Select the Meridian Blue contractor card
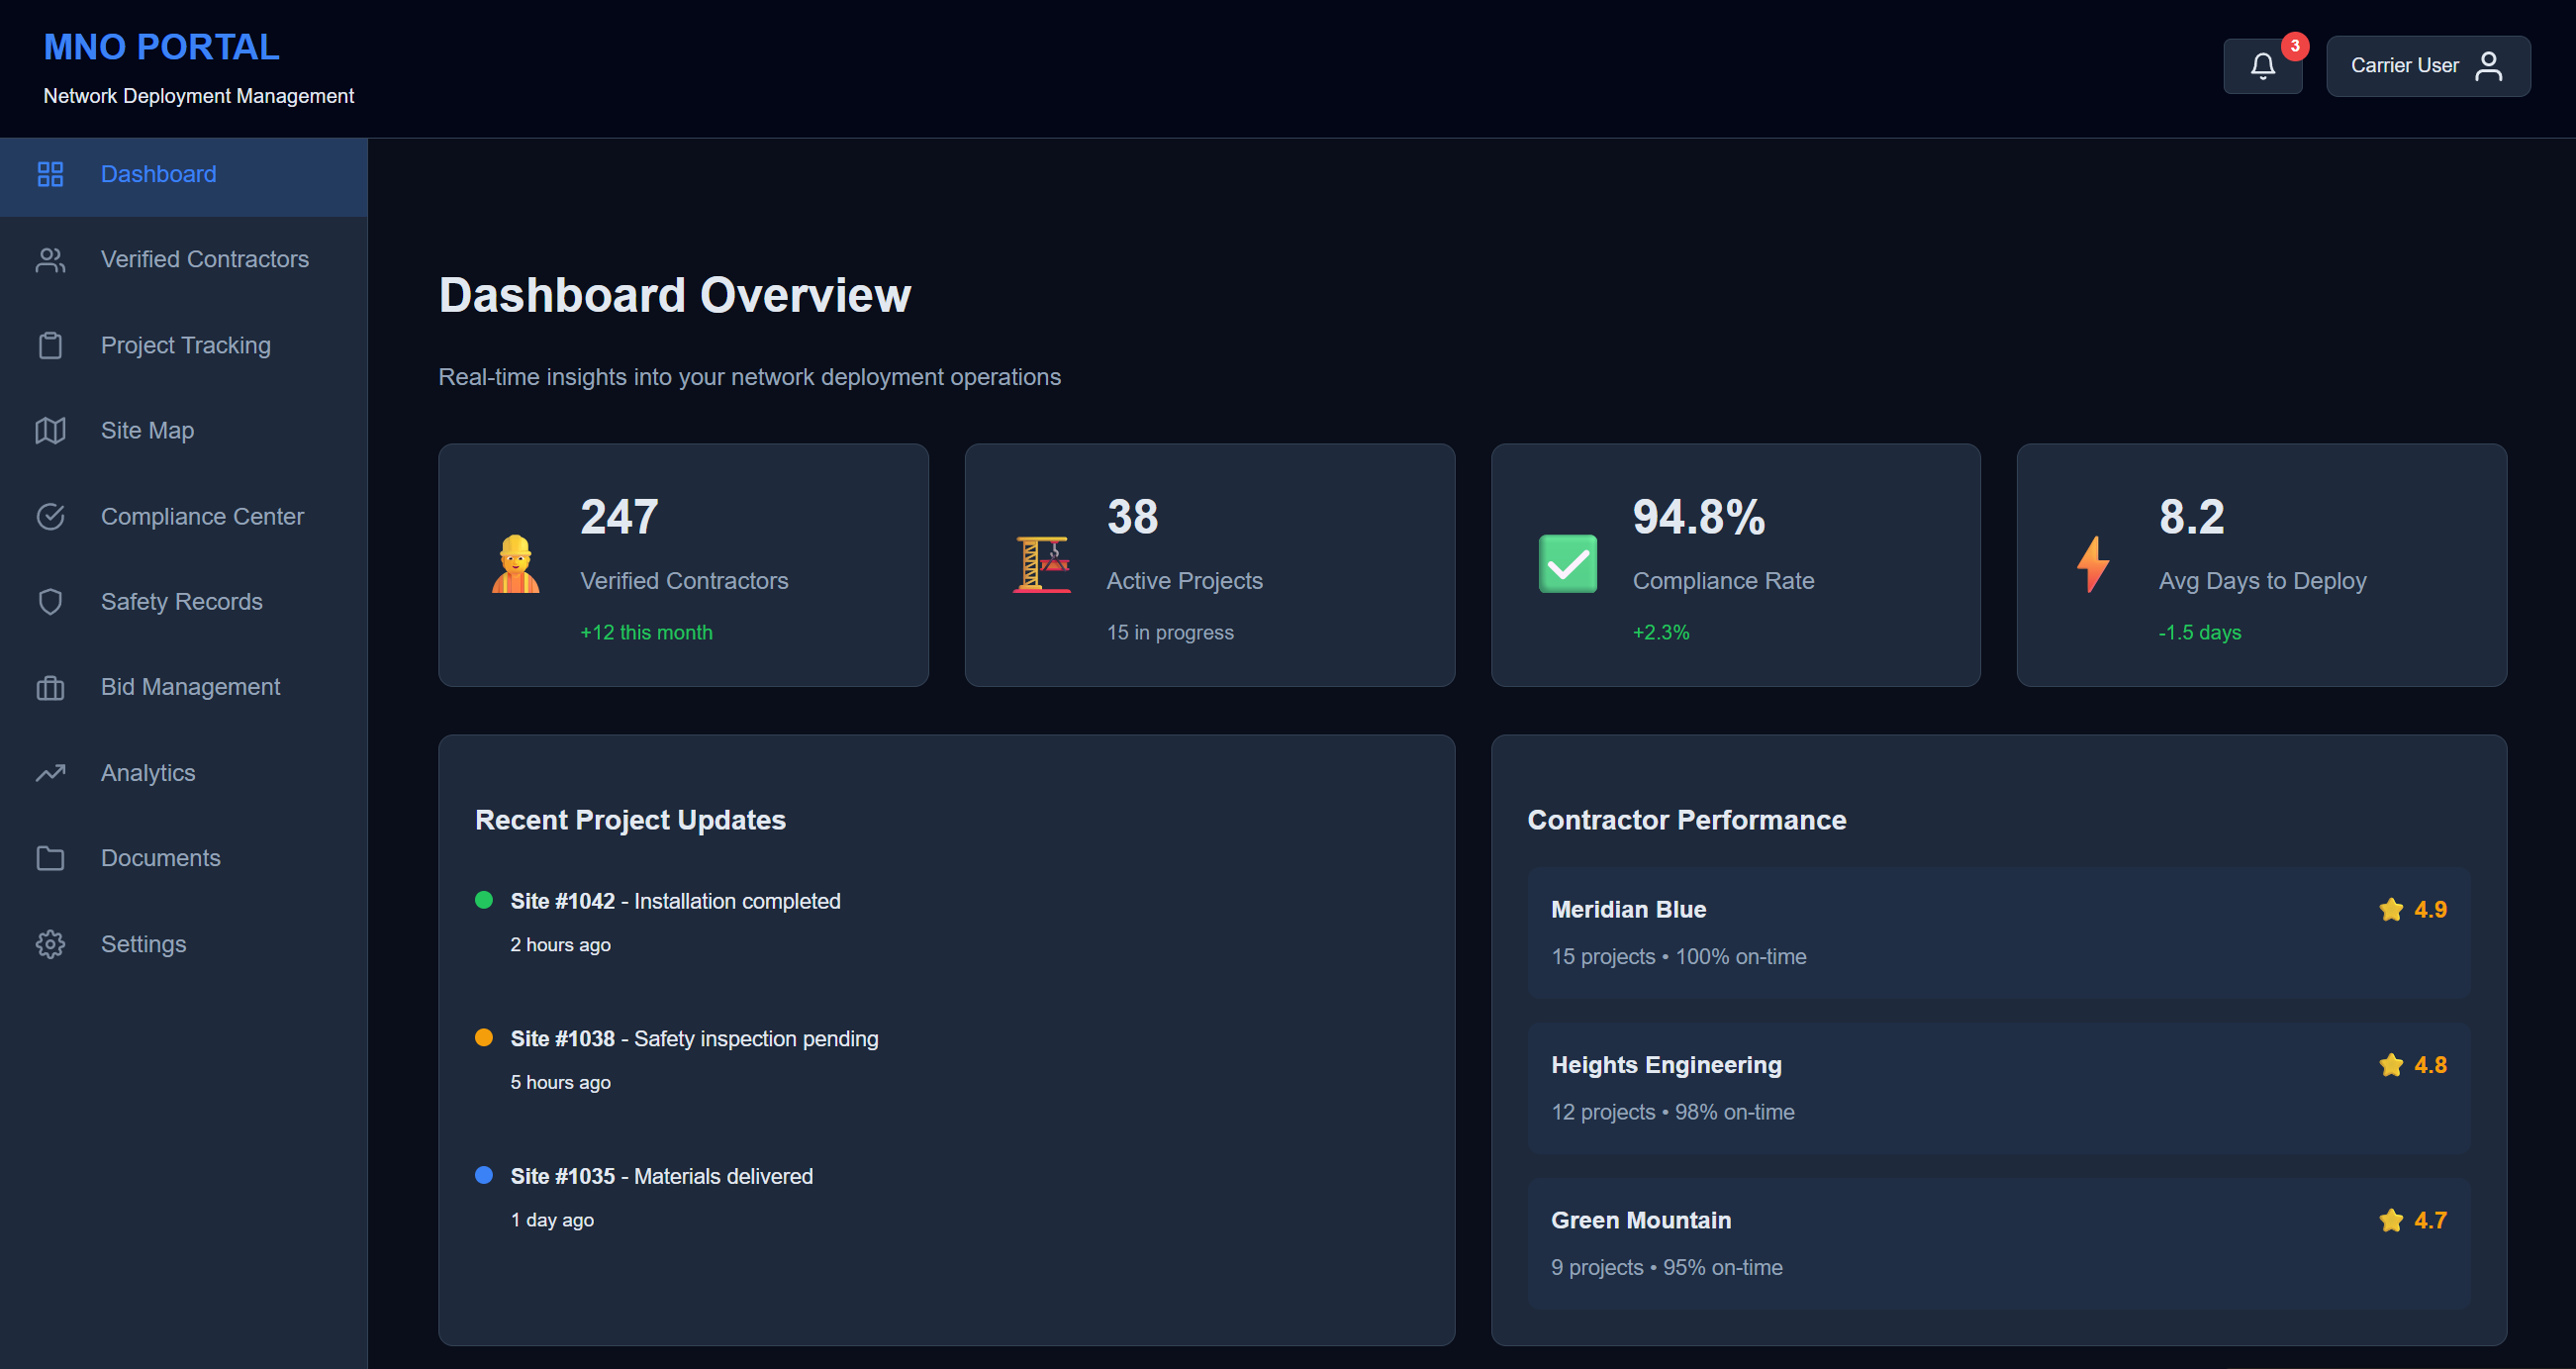 2000,932
